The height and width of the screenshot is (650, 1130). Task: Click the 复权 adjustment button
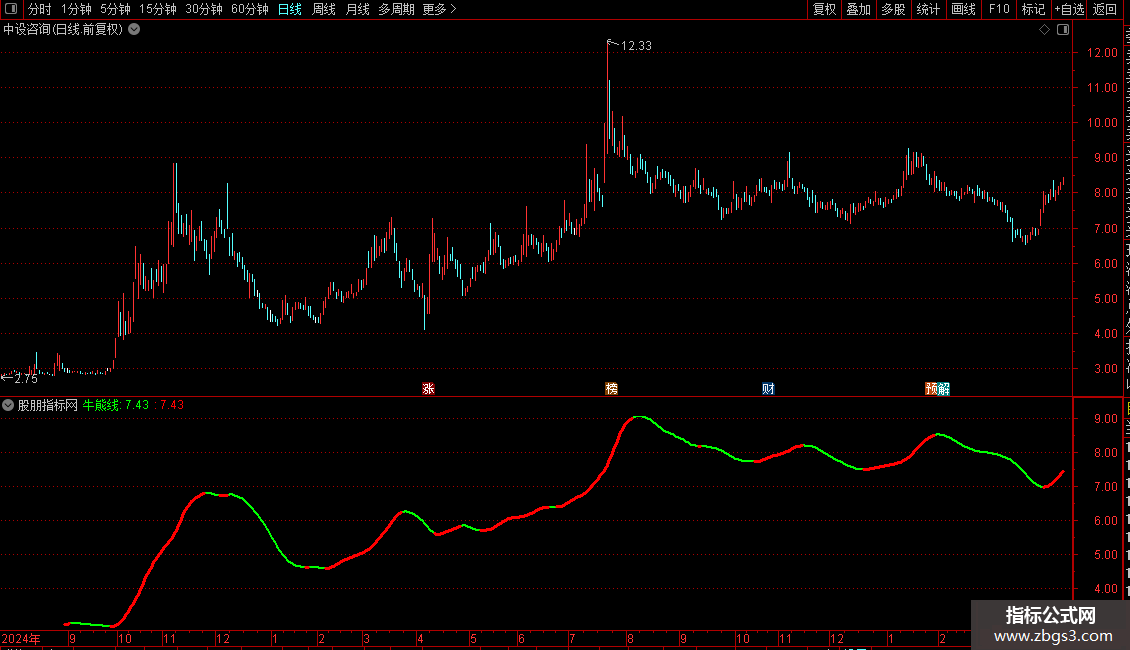coord(824,9)
